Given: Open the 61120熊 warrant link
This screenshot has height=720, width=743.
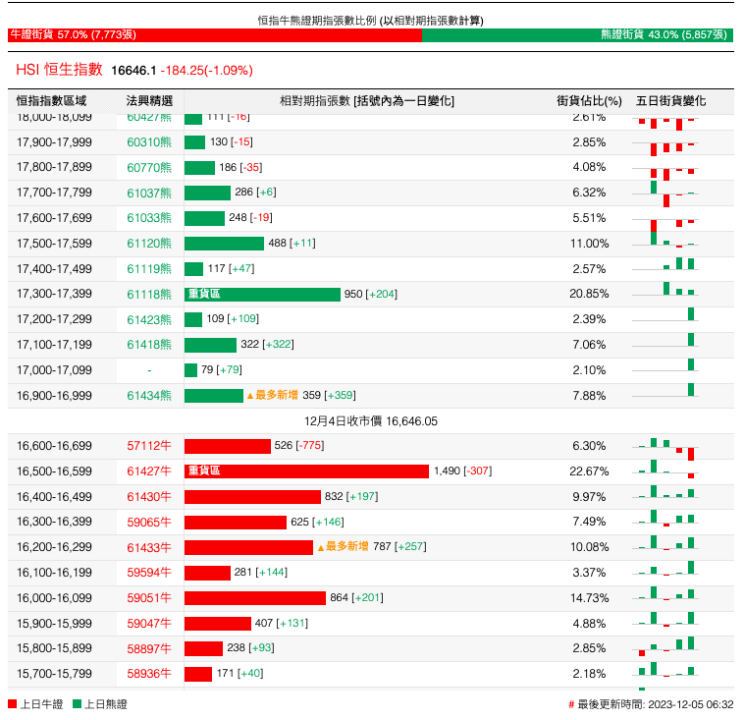Looking at the screenshot, I should [149, 244].
